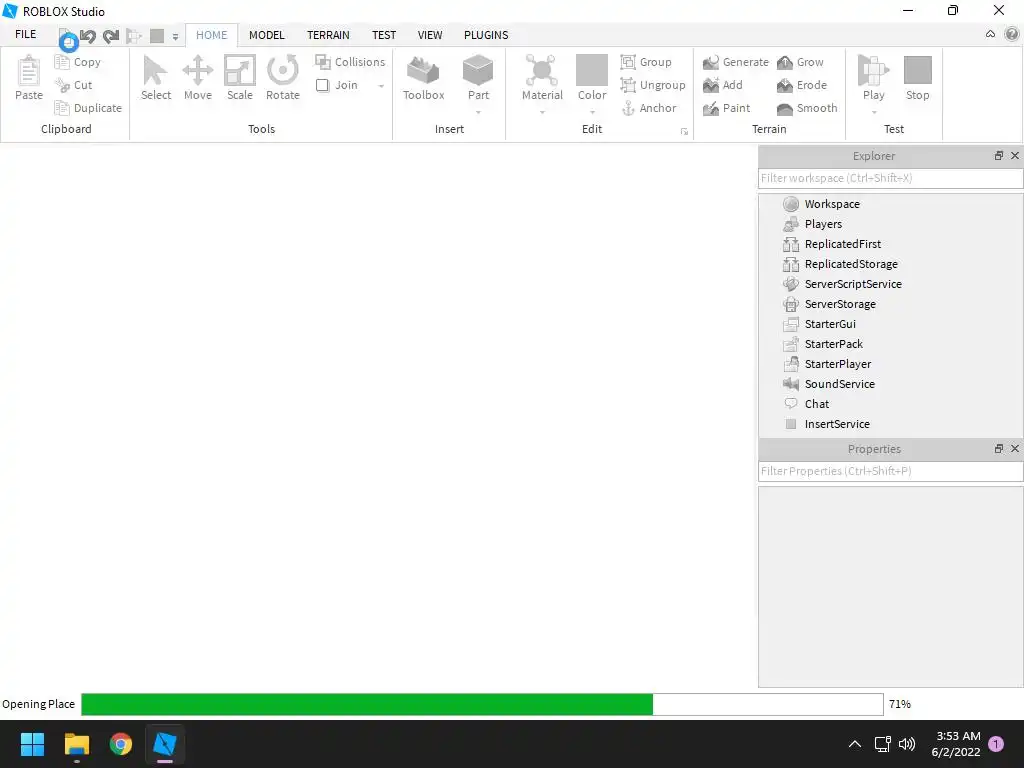Open Chrome from the taskbar
The height and width of the screenshot is (768, 1024).
(x=120, y=744)
